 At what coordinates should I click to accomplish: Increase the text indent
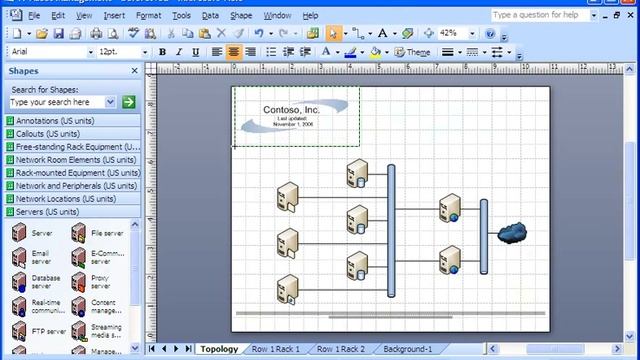[x=305, y=52]
